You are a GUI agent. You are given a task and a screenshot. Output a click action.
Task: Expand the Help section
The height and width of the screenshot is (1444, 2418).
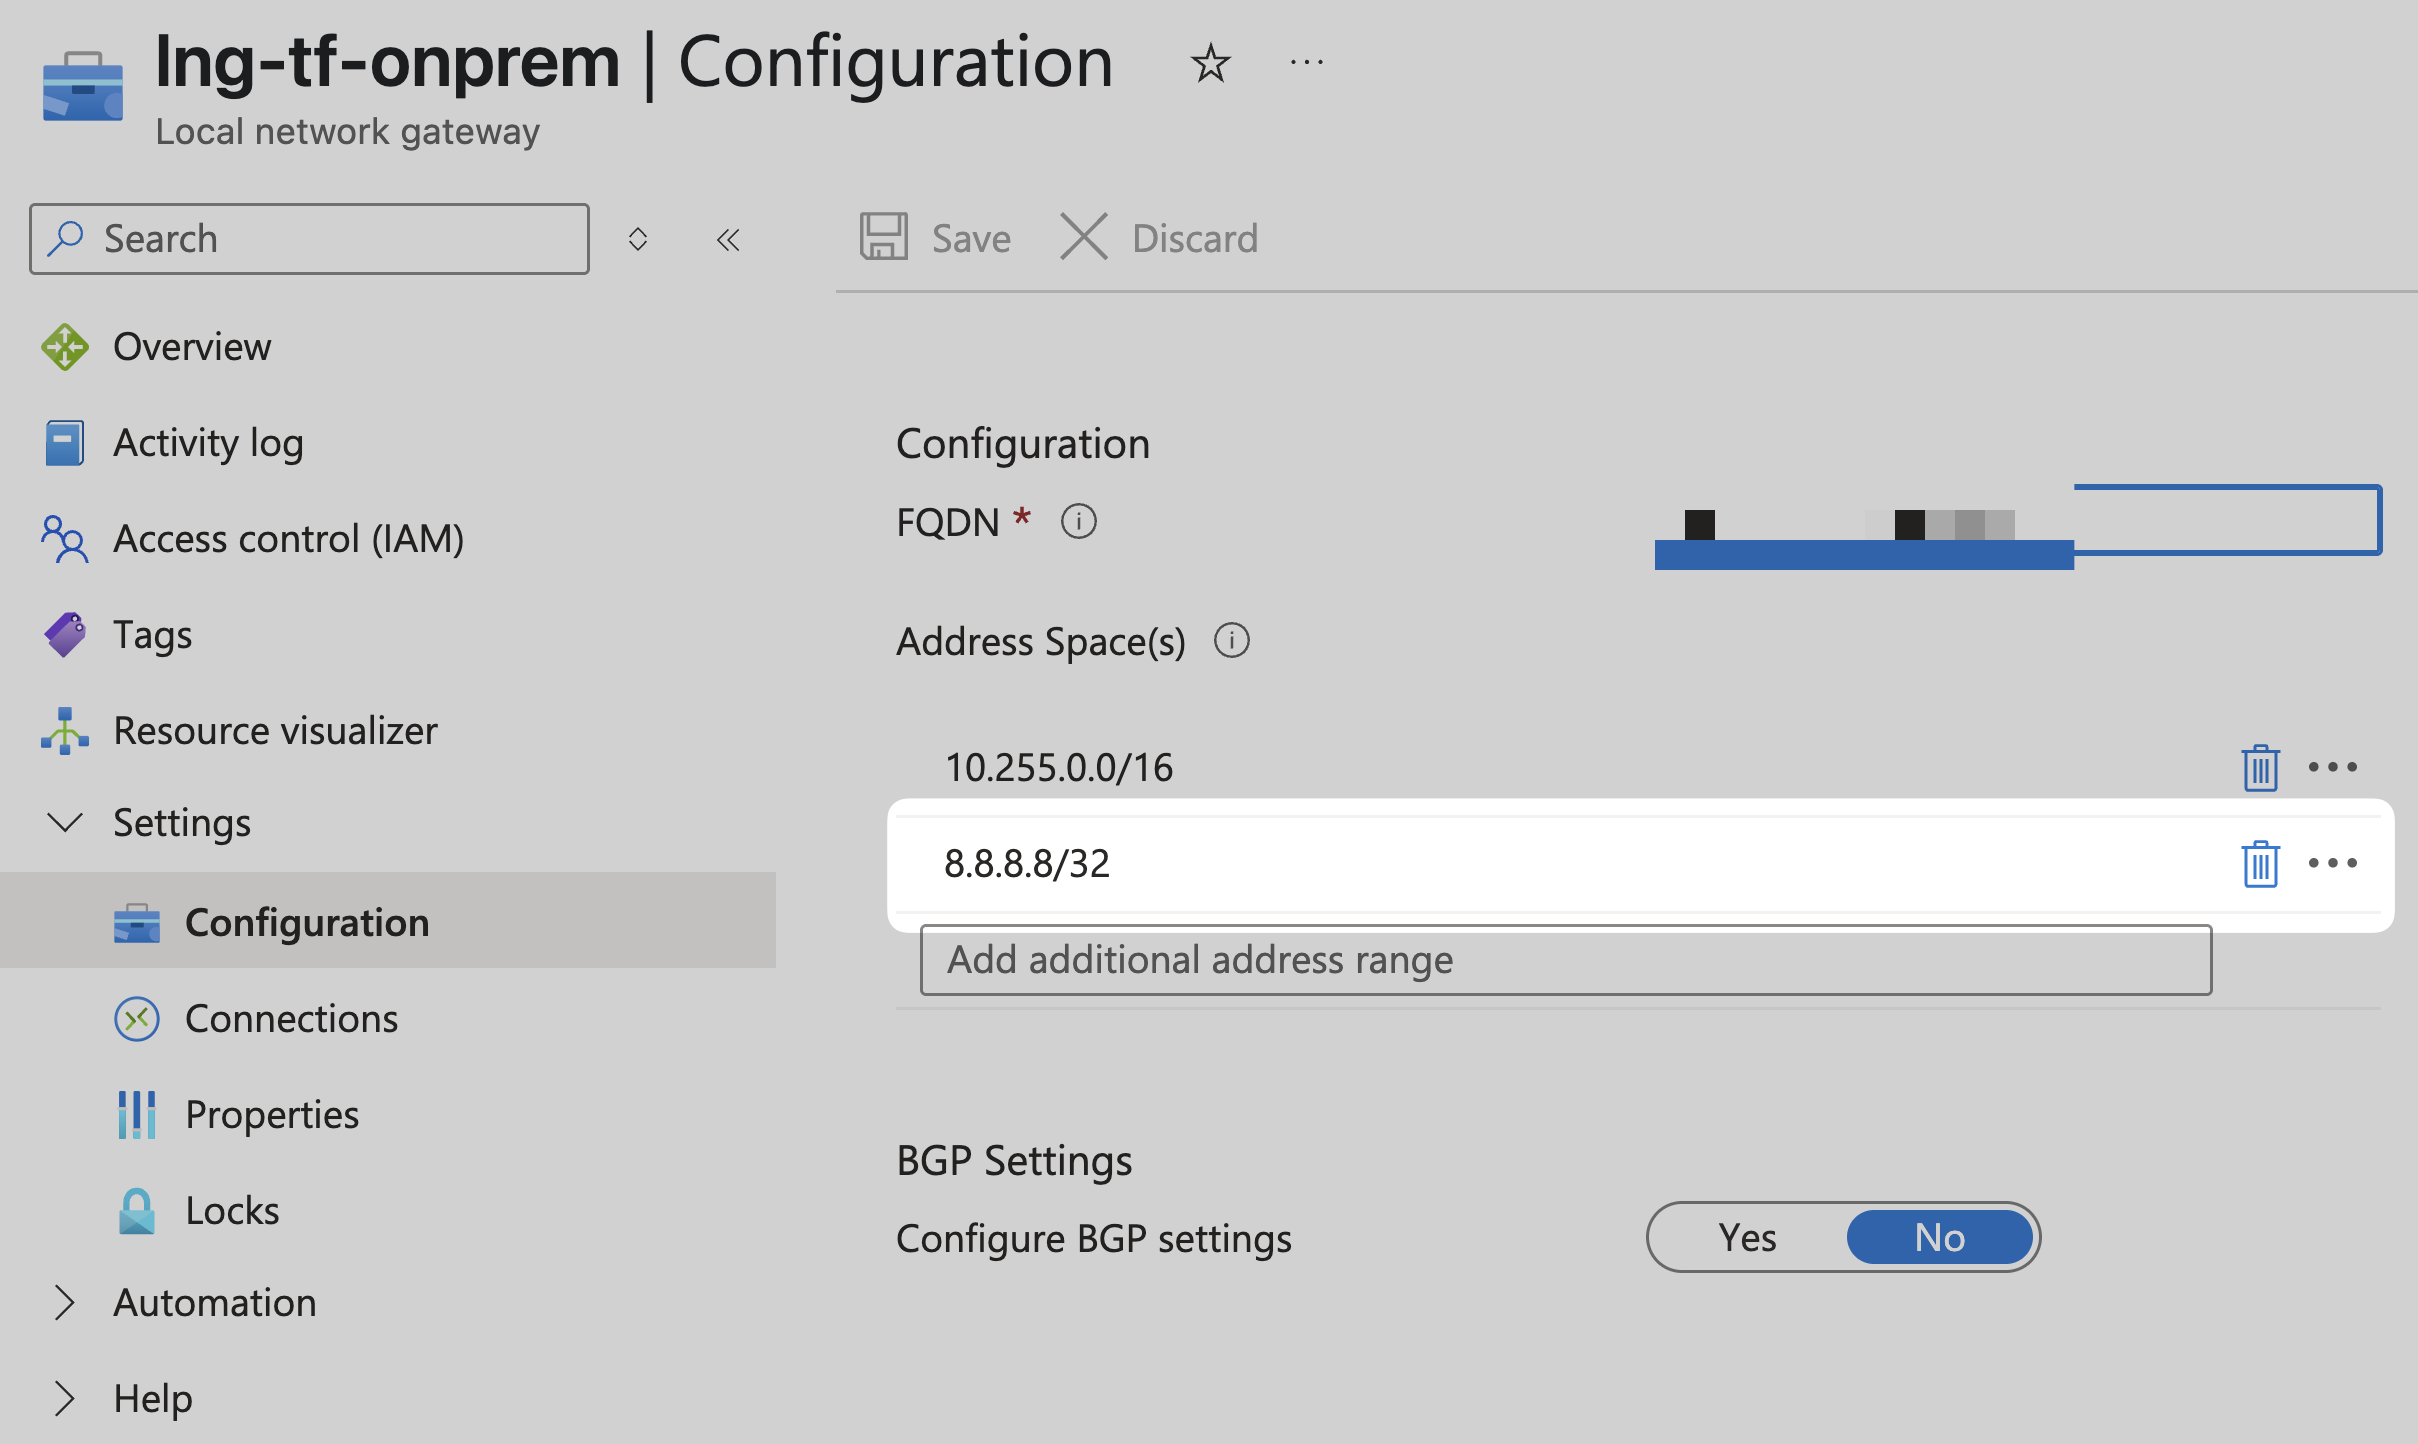click(x=66, y=1399)
